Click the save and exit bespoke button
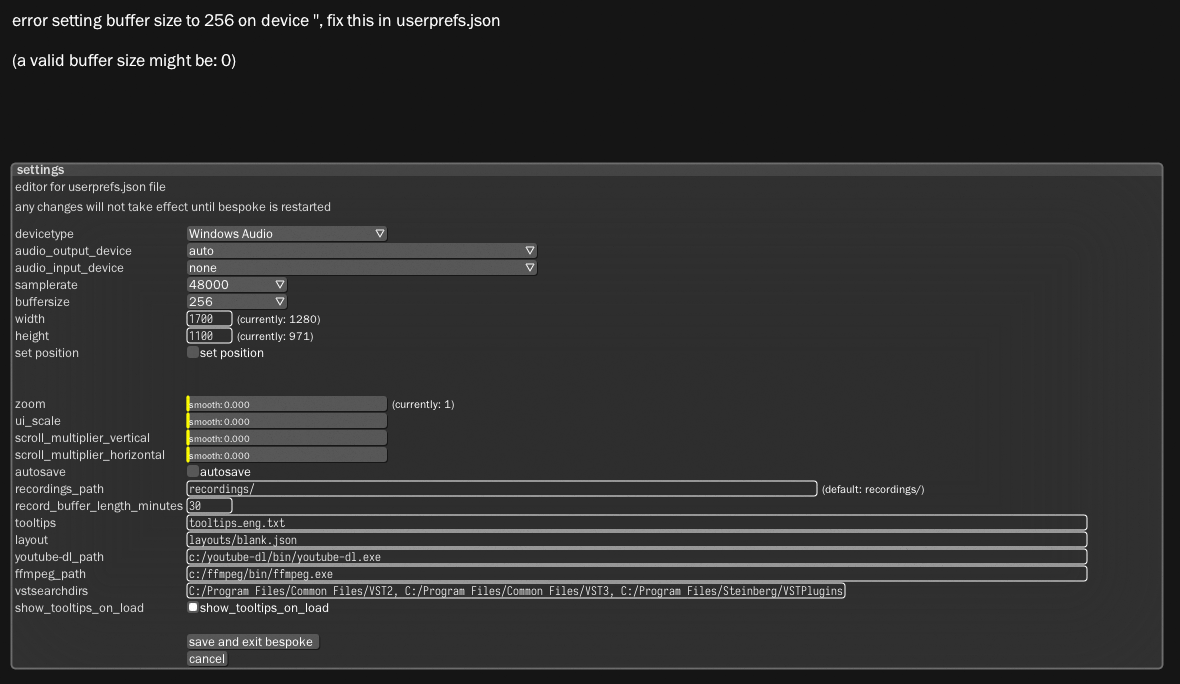Image resolution: width=1180 pixels, height=684 pixels. pos(252,641)
